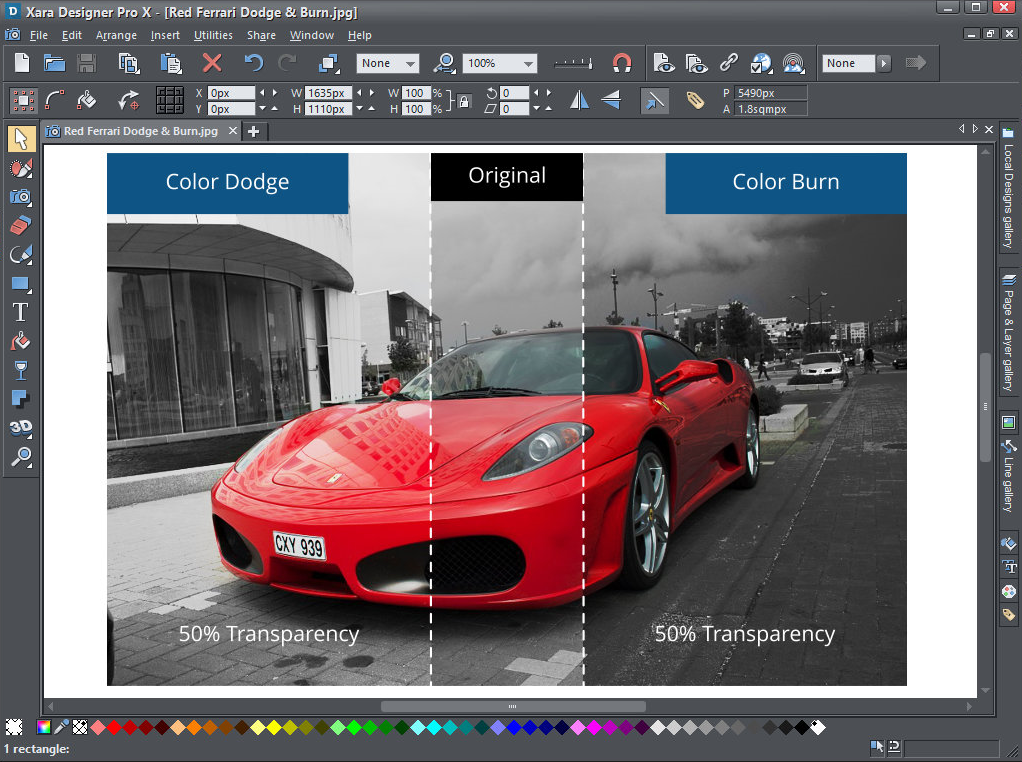This screenshot has height=762, width=1022.
Task: Open the Names tag icon
Action: tap(695, 100)
